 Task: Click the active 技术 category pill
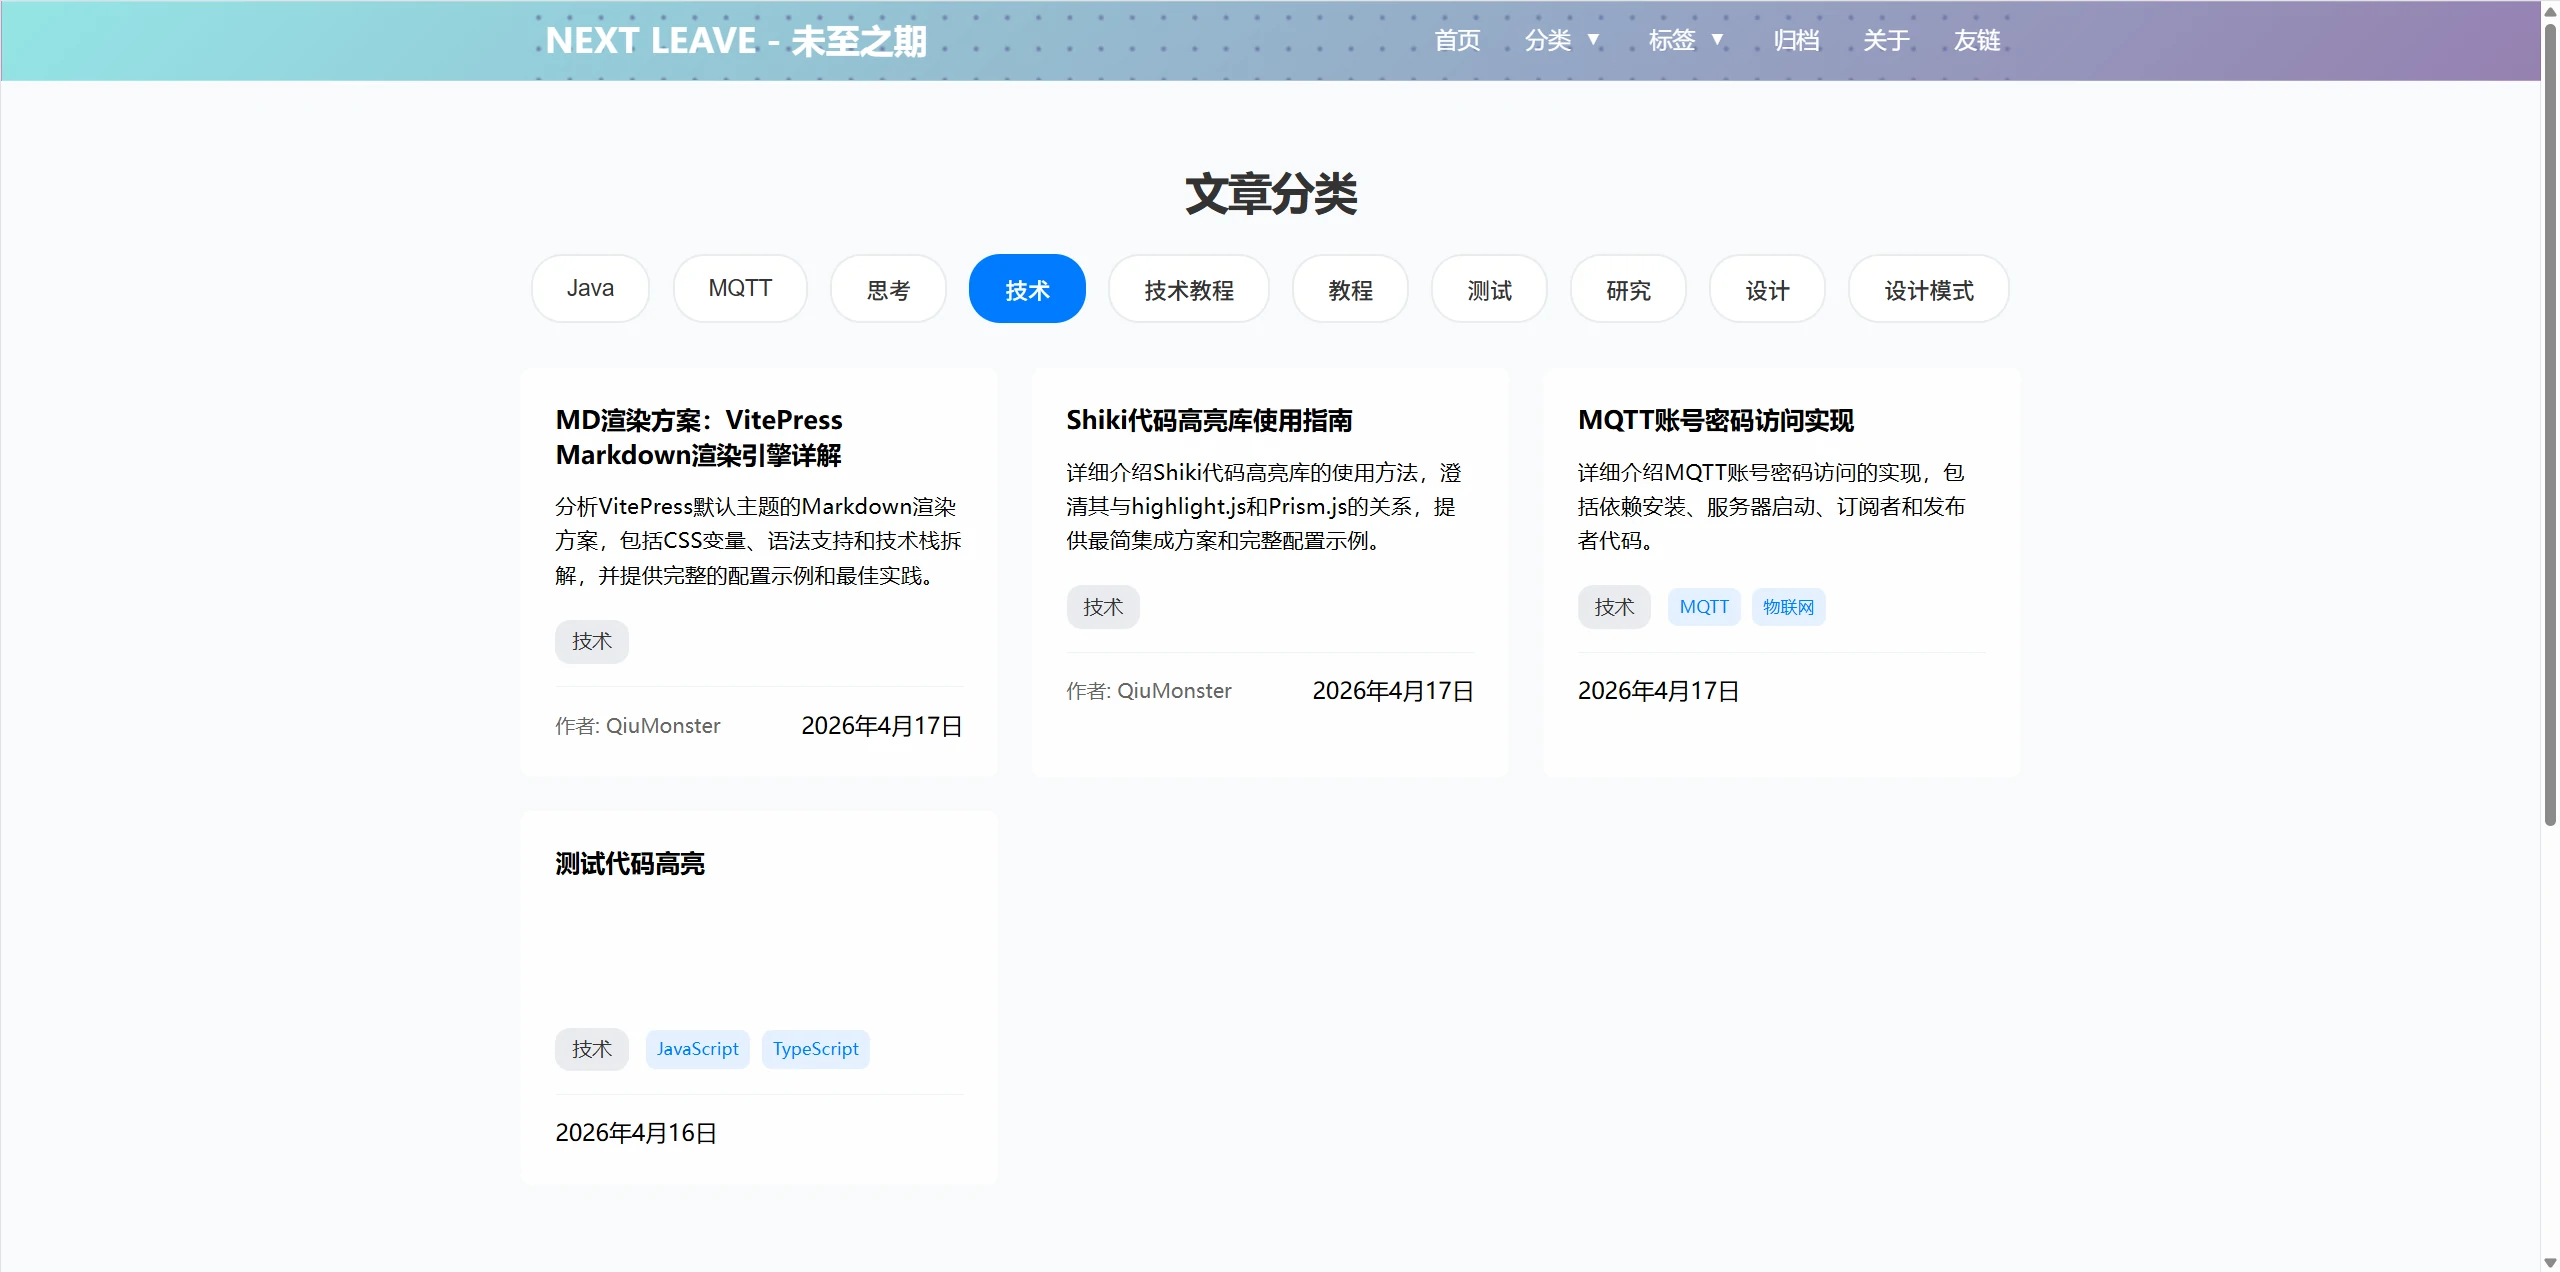point(1027,288)
